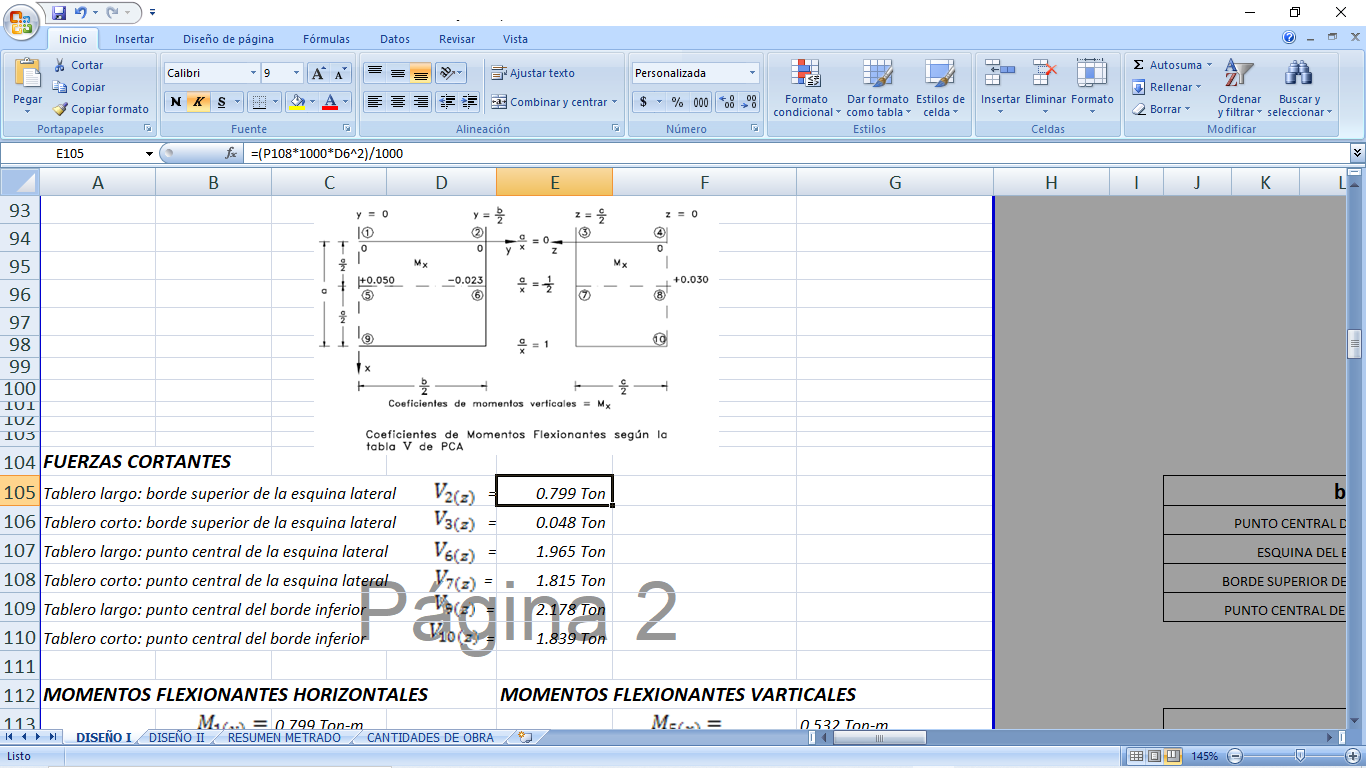Increase font size with the large A
Viewport: 1366px width, 768px height.
coord(318,73)
